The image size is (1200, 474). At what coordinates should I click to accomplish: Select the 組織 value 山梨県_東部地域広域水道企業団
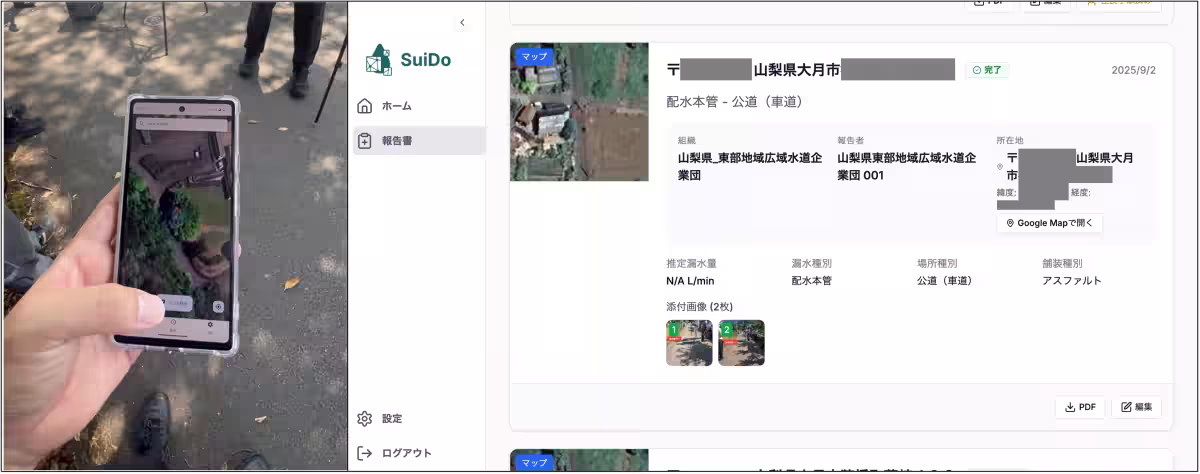(750, 166)
